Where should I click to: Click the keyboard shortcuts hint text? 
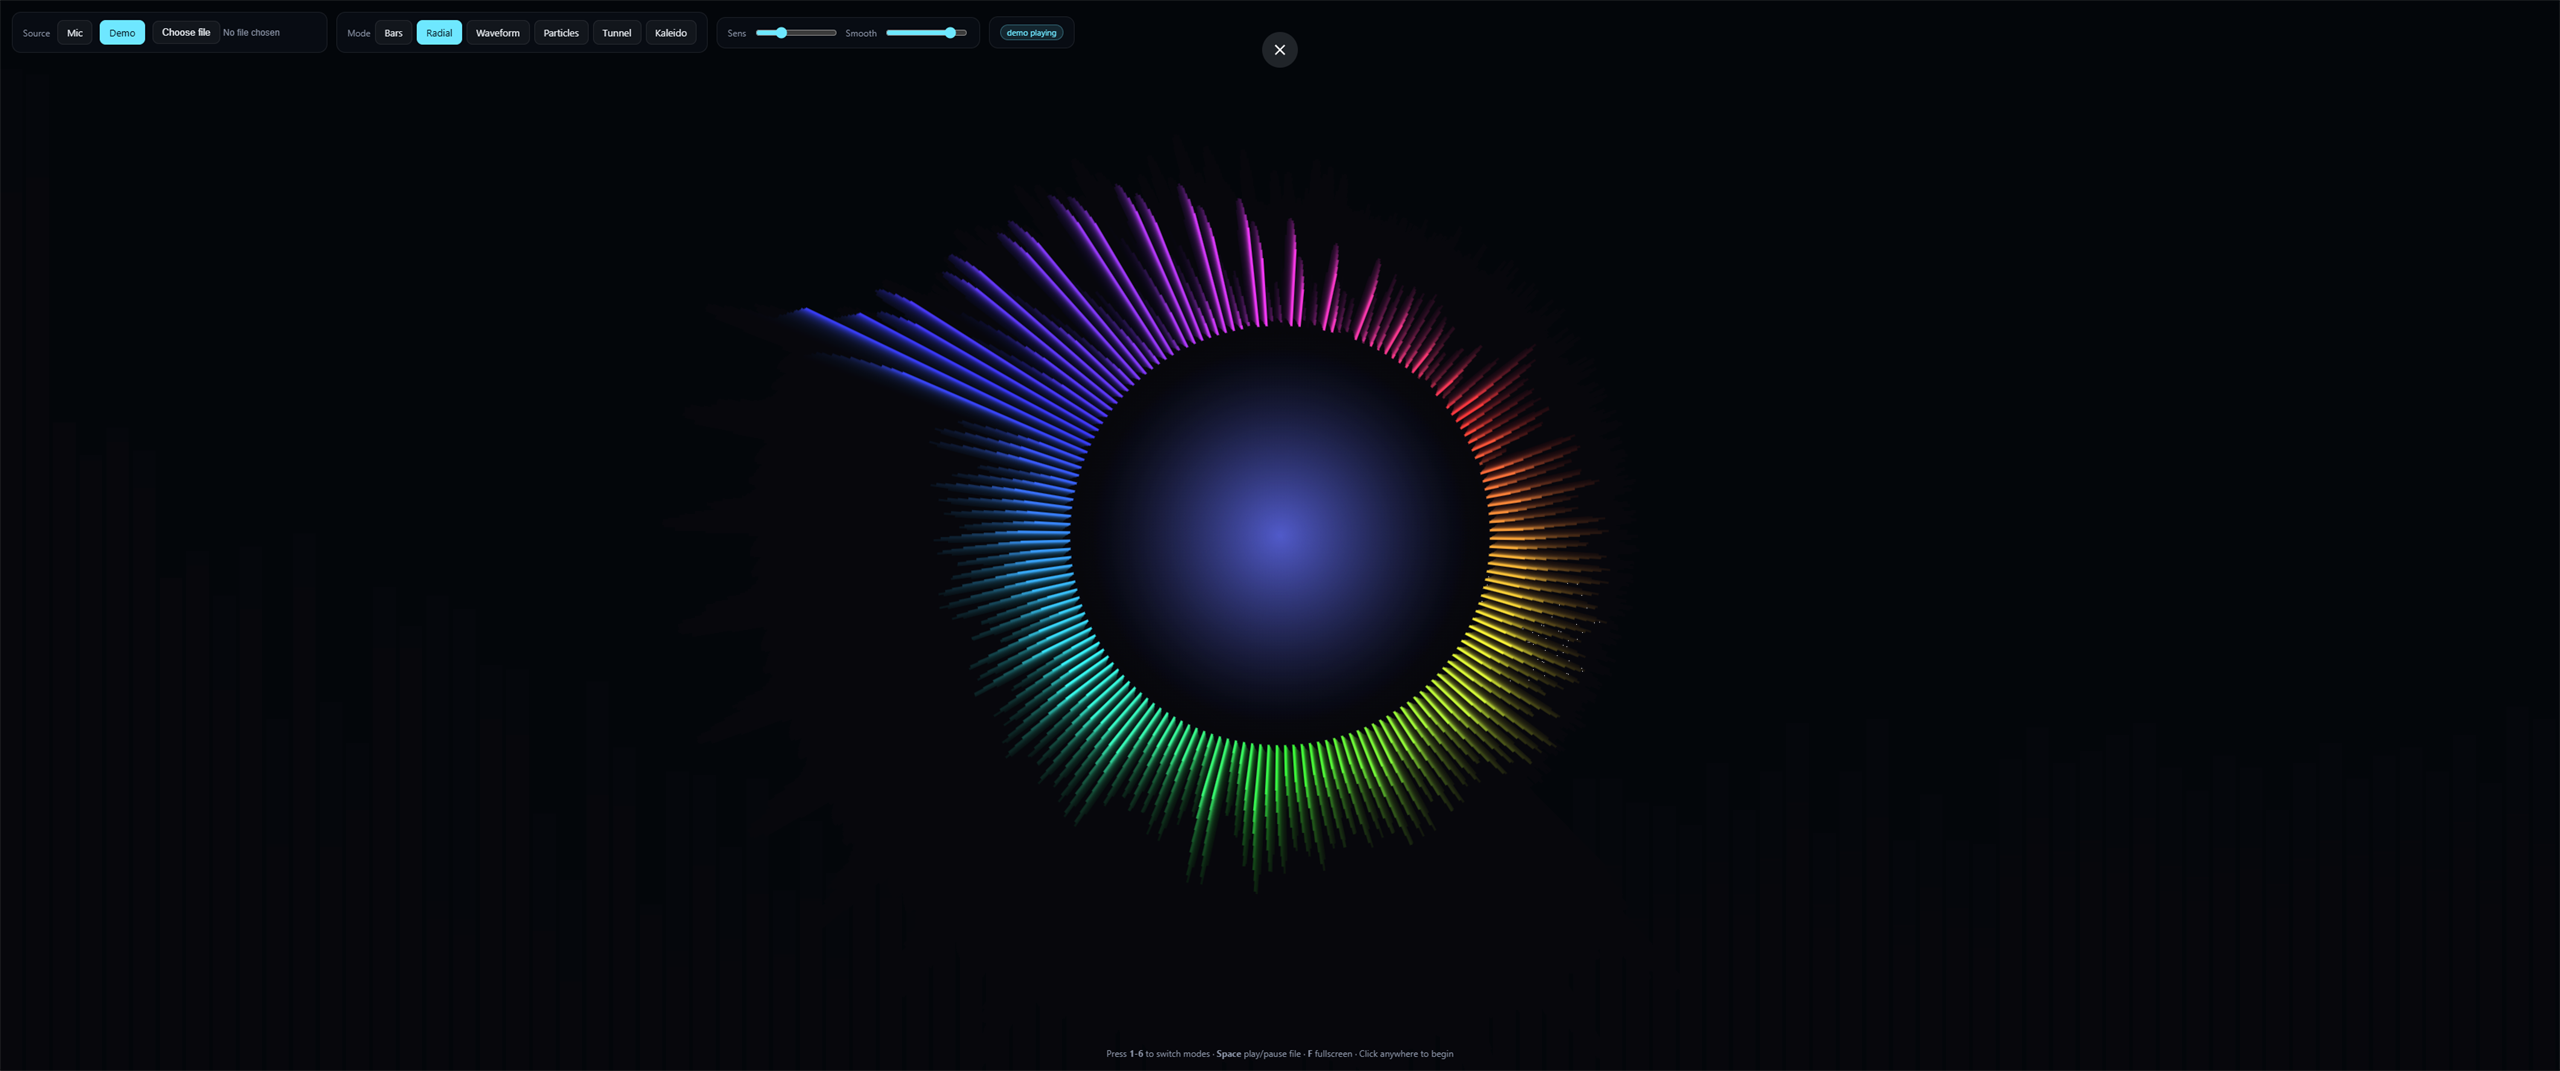click(1280, 1053)
